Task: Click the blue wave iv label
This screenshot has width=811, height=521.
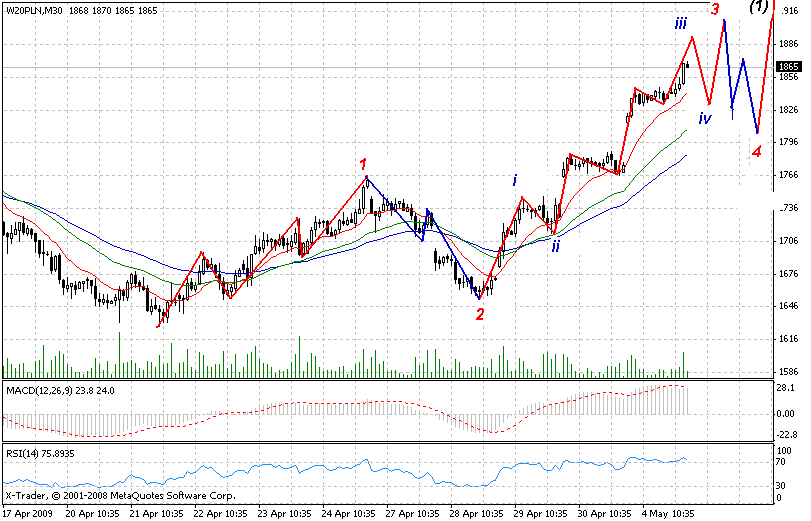Action: [705, 119]
